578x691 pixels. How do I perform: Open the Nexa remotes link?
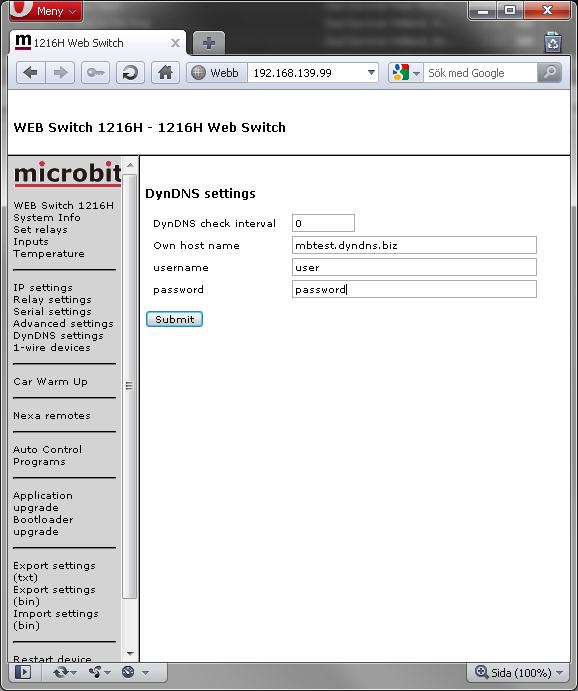pyautogui.click(x=52, y=416)
